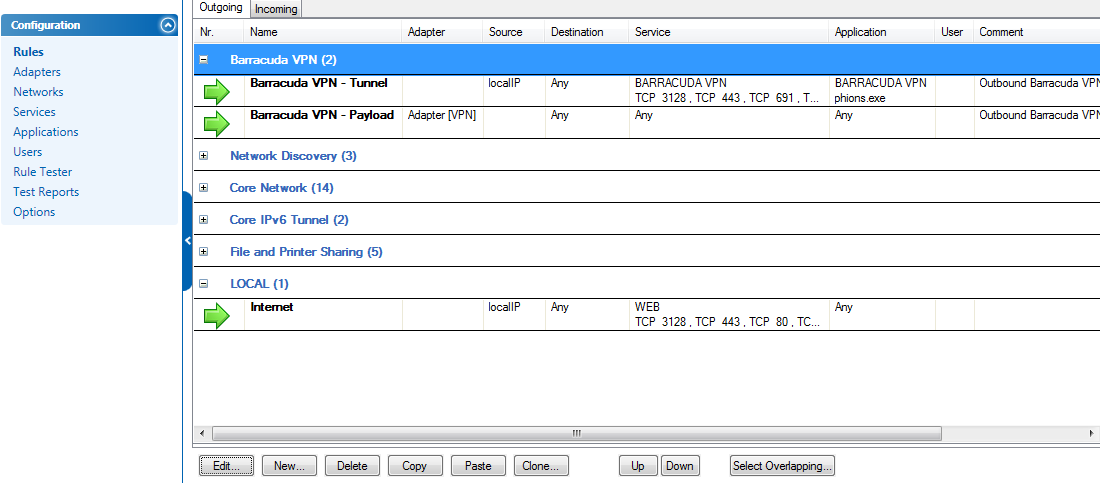Open Networks configuration page
The width and height of the screenshot is (1100, 483).
click(38, 92)
